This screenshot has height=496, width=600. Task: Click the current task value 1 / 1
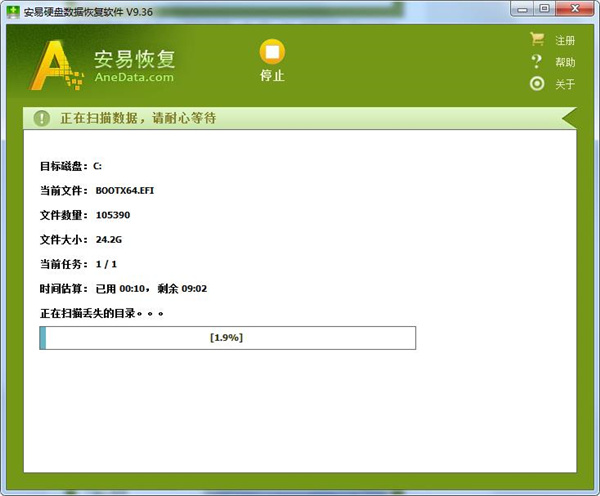106,264
